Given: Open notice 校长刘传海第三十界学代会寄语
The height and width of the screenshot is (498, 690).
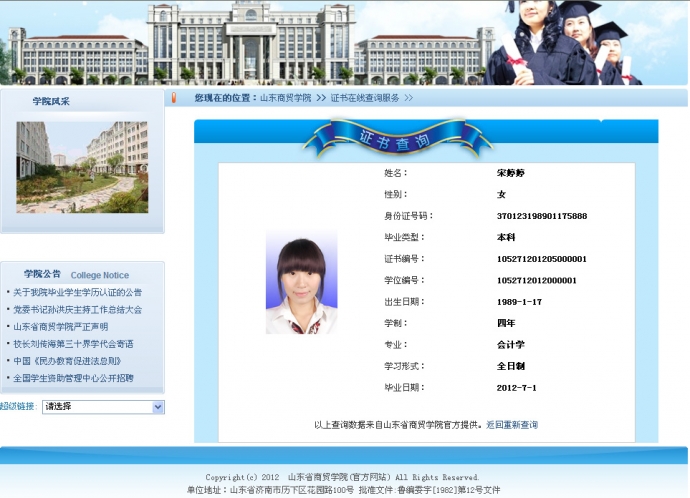Looking at the screenshot, I should (x=73, y=344).
